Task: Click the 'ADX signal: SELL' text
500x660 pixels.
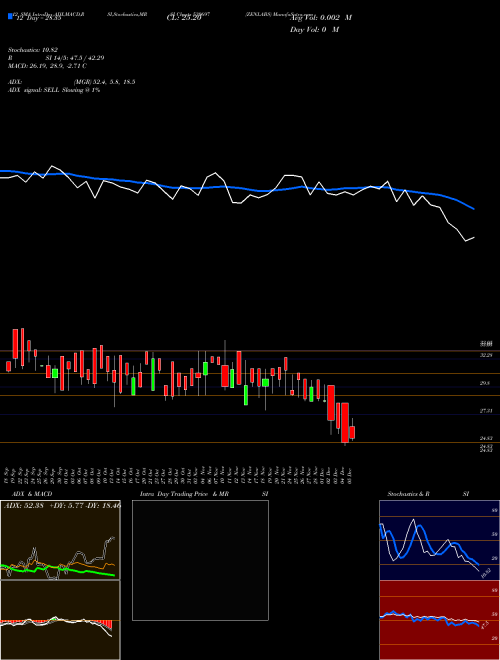Action: (x=34, y=90)
